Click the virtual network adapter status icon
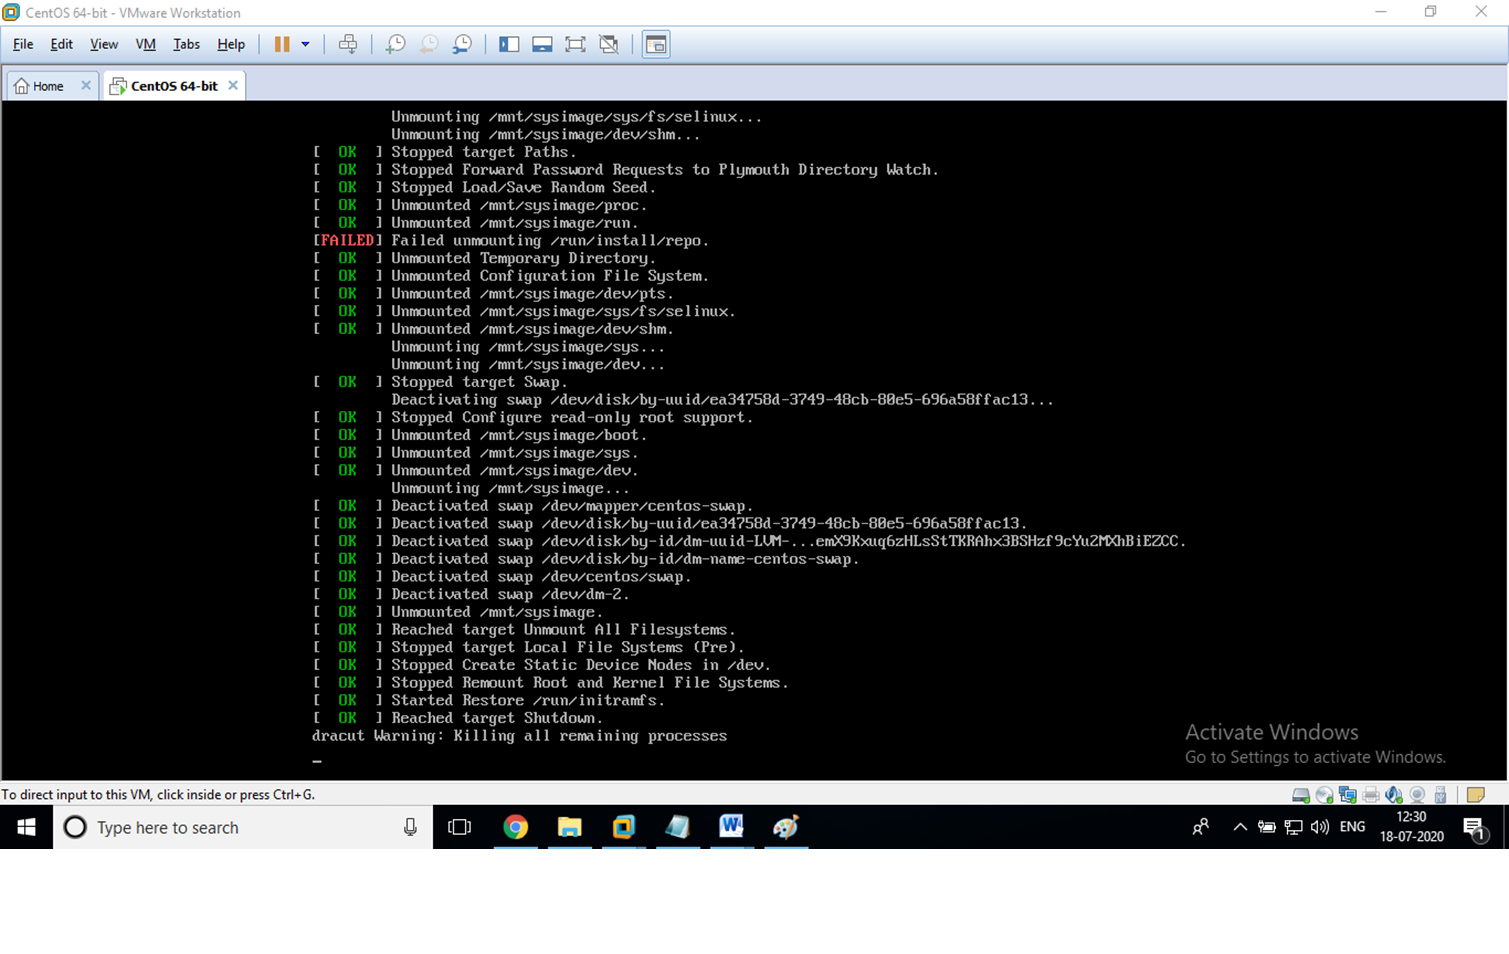Image resolution: width=1509 pixels, height=954 pixels. pos(1346,795)
